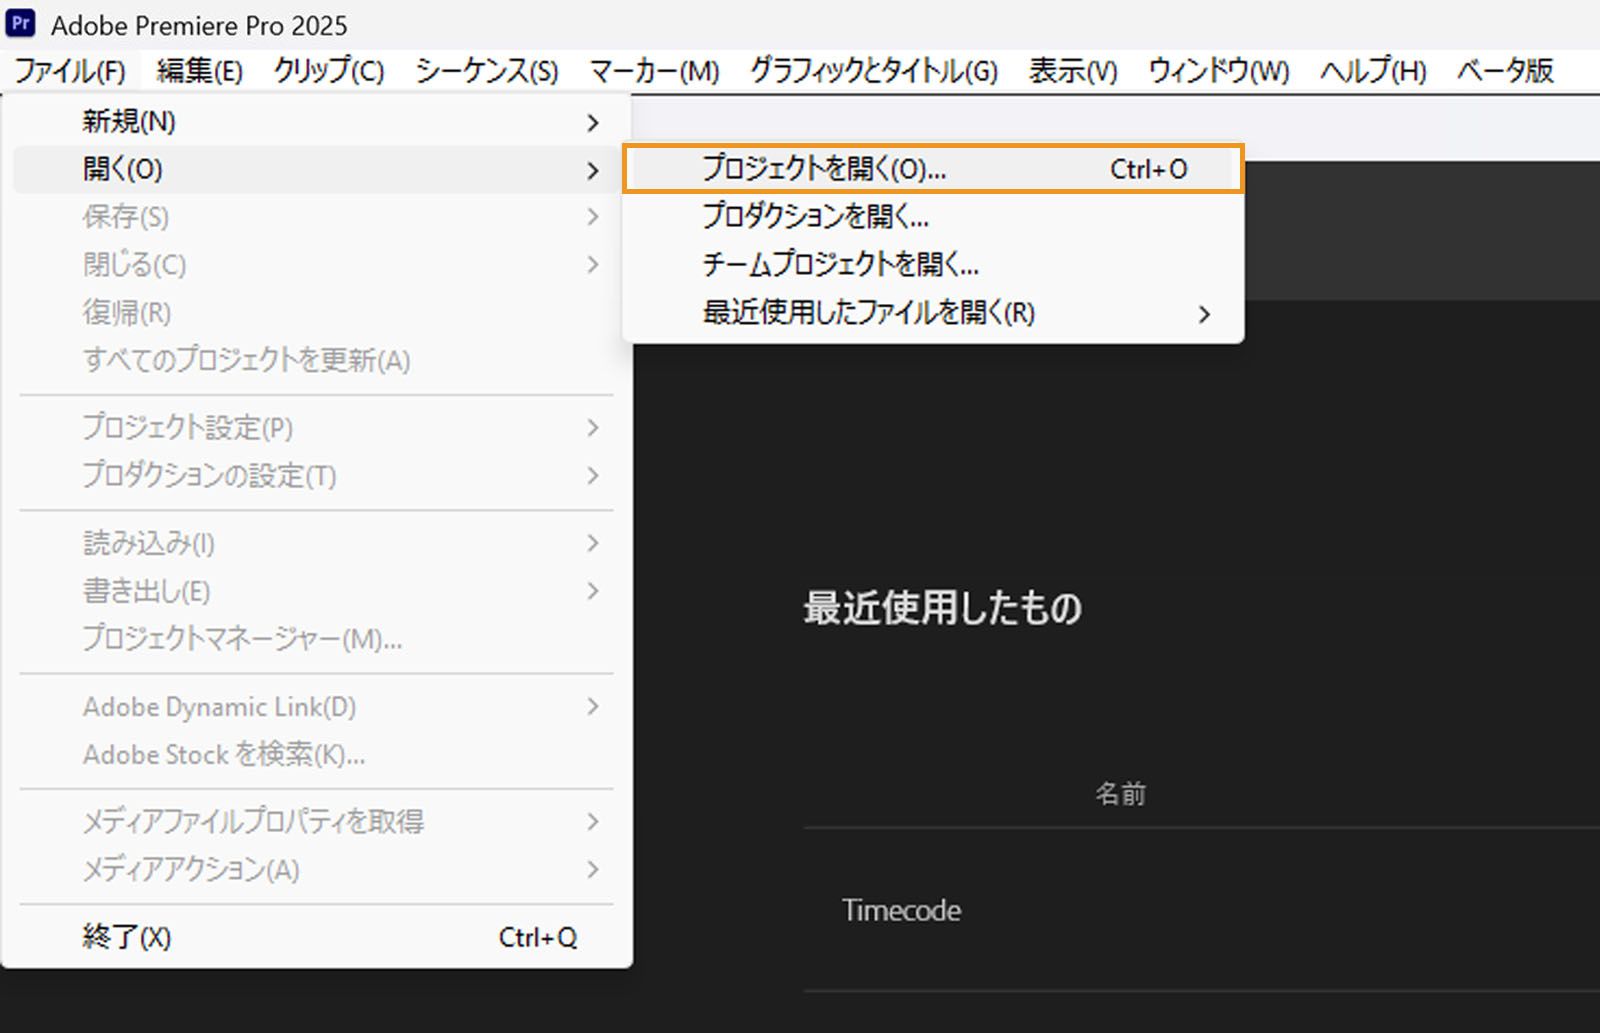
Task: Open the 編集 menu
Action: [198, 70]
